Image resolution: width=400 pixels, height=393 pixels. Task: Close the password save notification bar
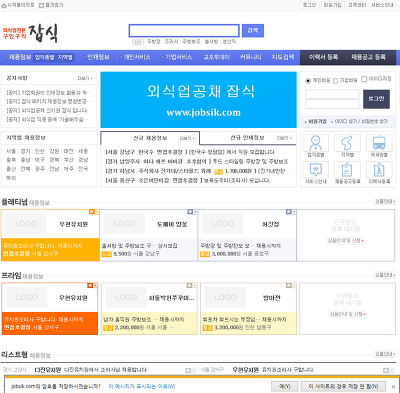(x=393, y=387)
